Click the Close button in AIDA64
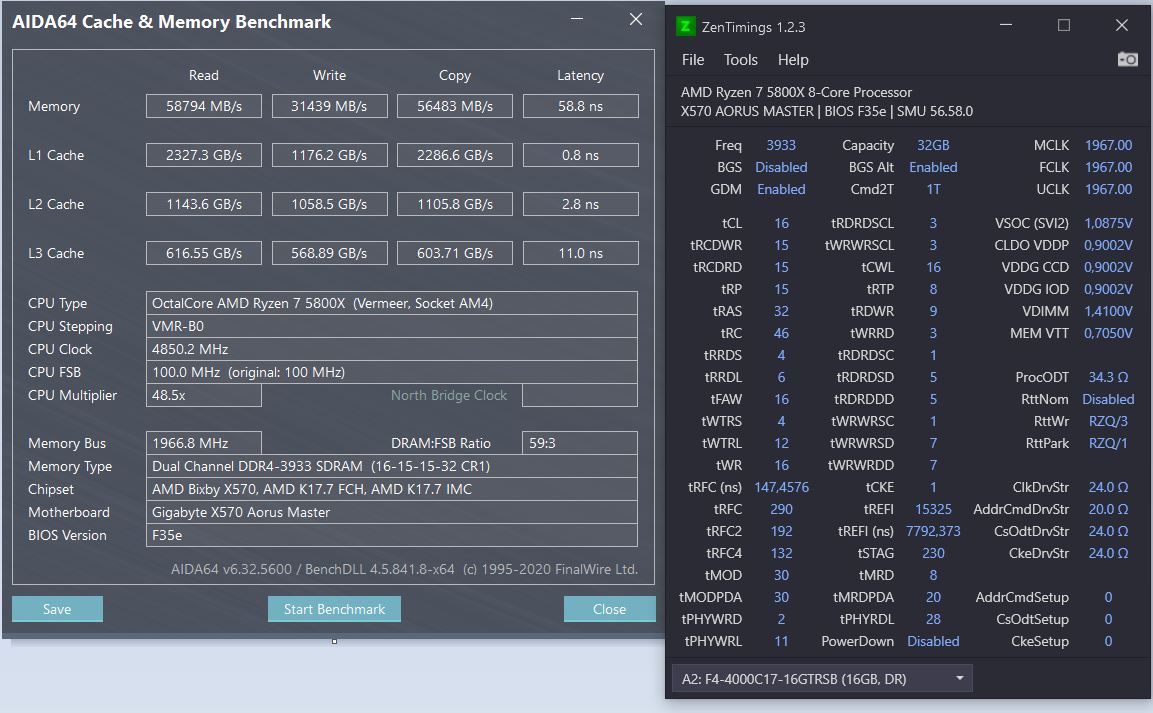Viewport: 1153px width, 713px height. point(610,609)
